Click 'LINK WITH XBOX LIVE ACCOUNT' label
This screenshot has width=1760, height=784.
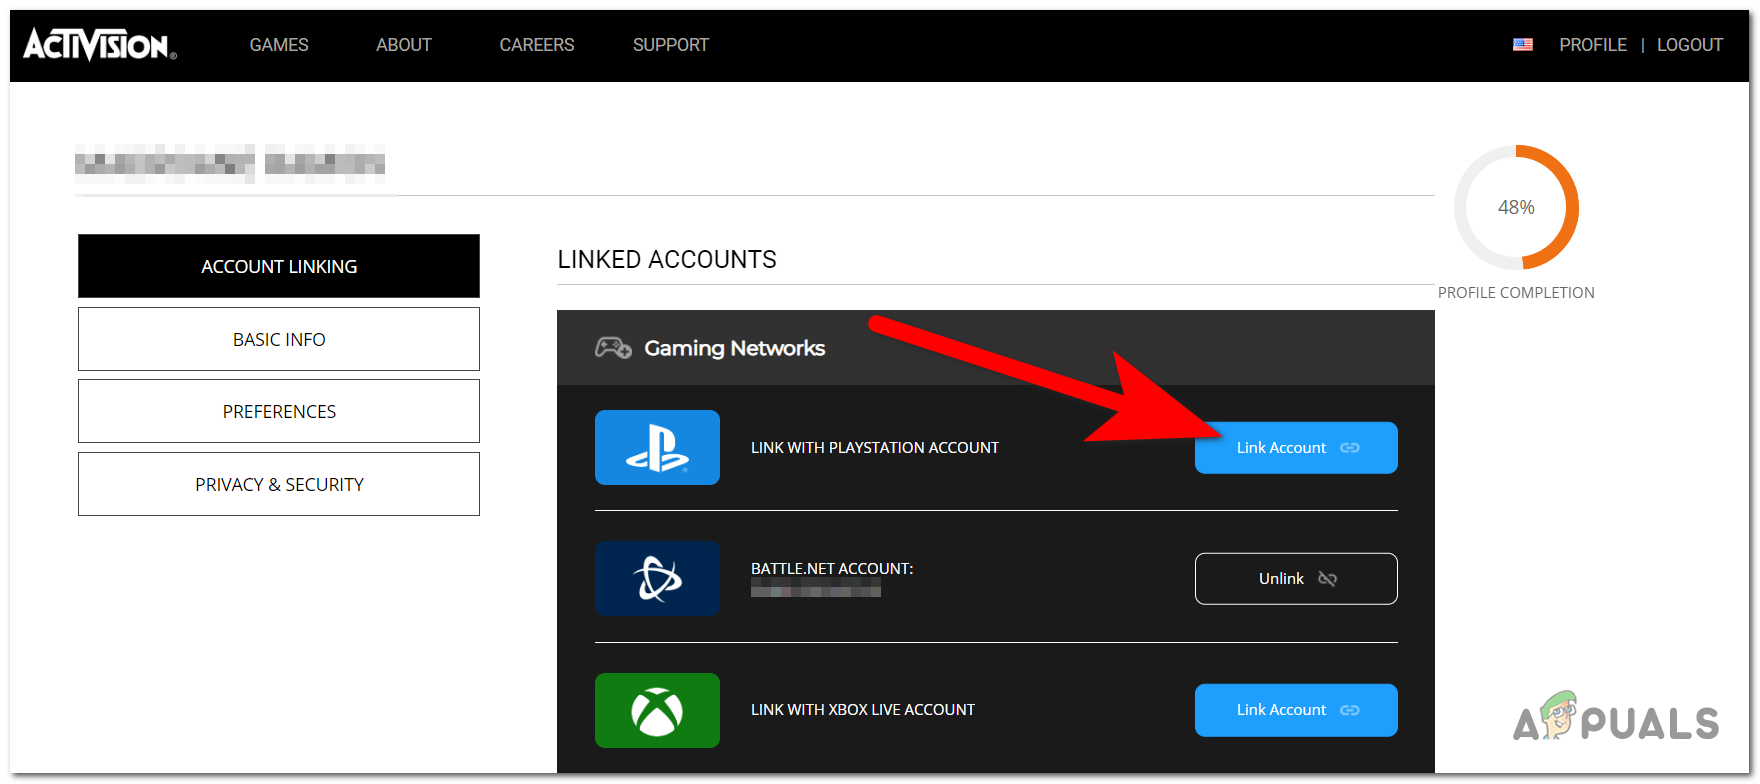863,710
